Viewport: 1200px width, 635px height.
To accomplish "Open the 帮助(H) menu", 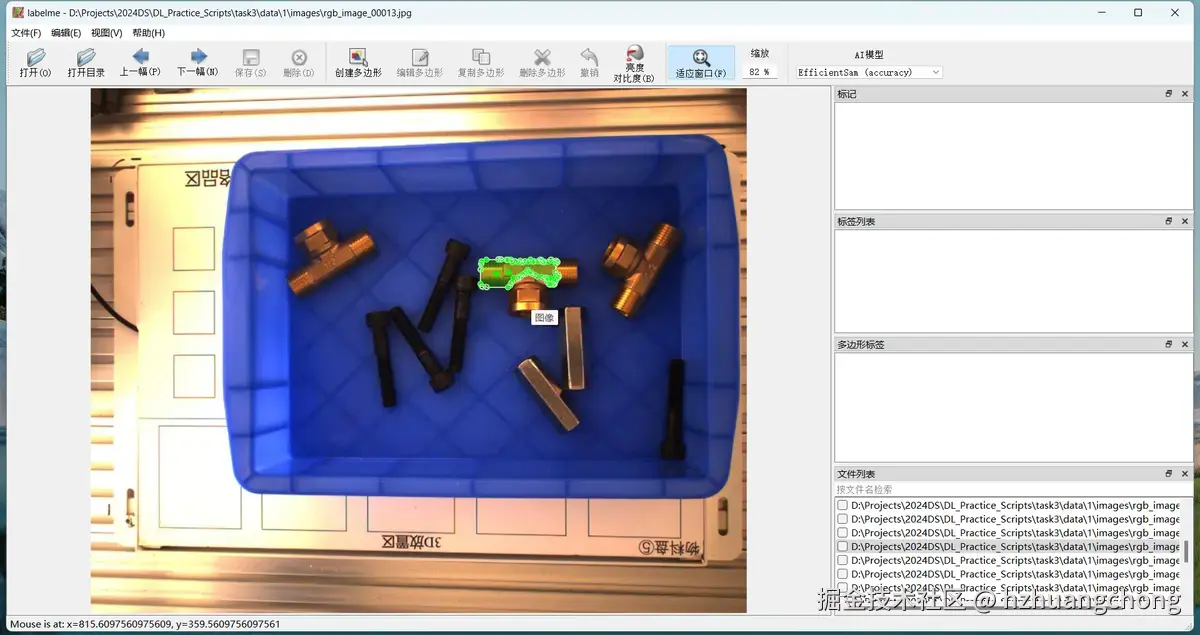I will (x=148, y=33).
